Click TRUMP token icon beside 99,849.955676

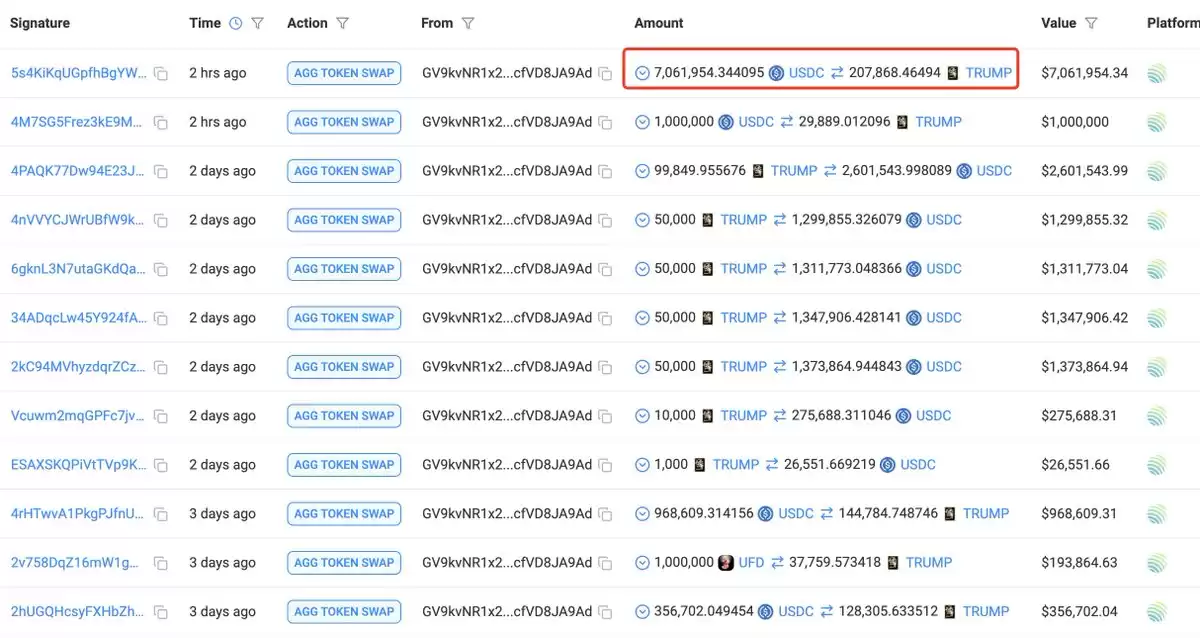pos(758,171)
